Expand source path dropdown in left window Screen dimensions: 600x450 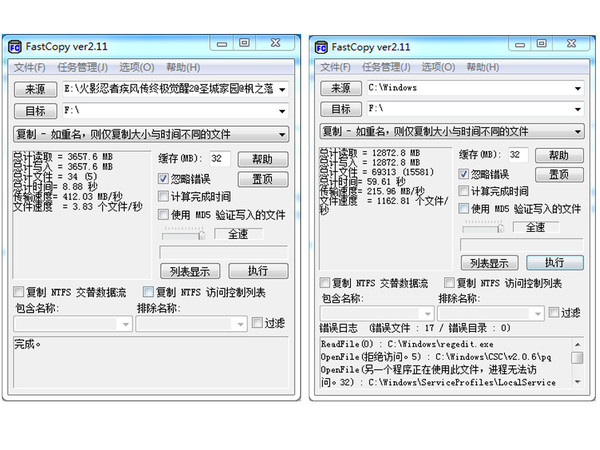point(282,90)
